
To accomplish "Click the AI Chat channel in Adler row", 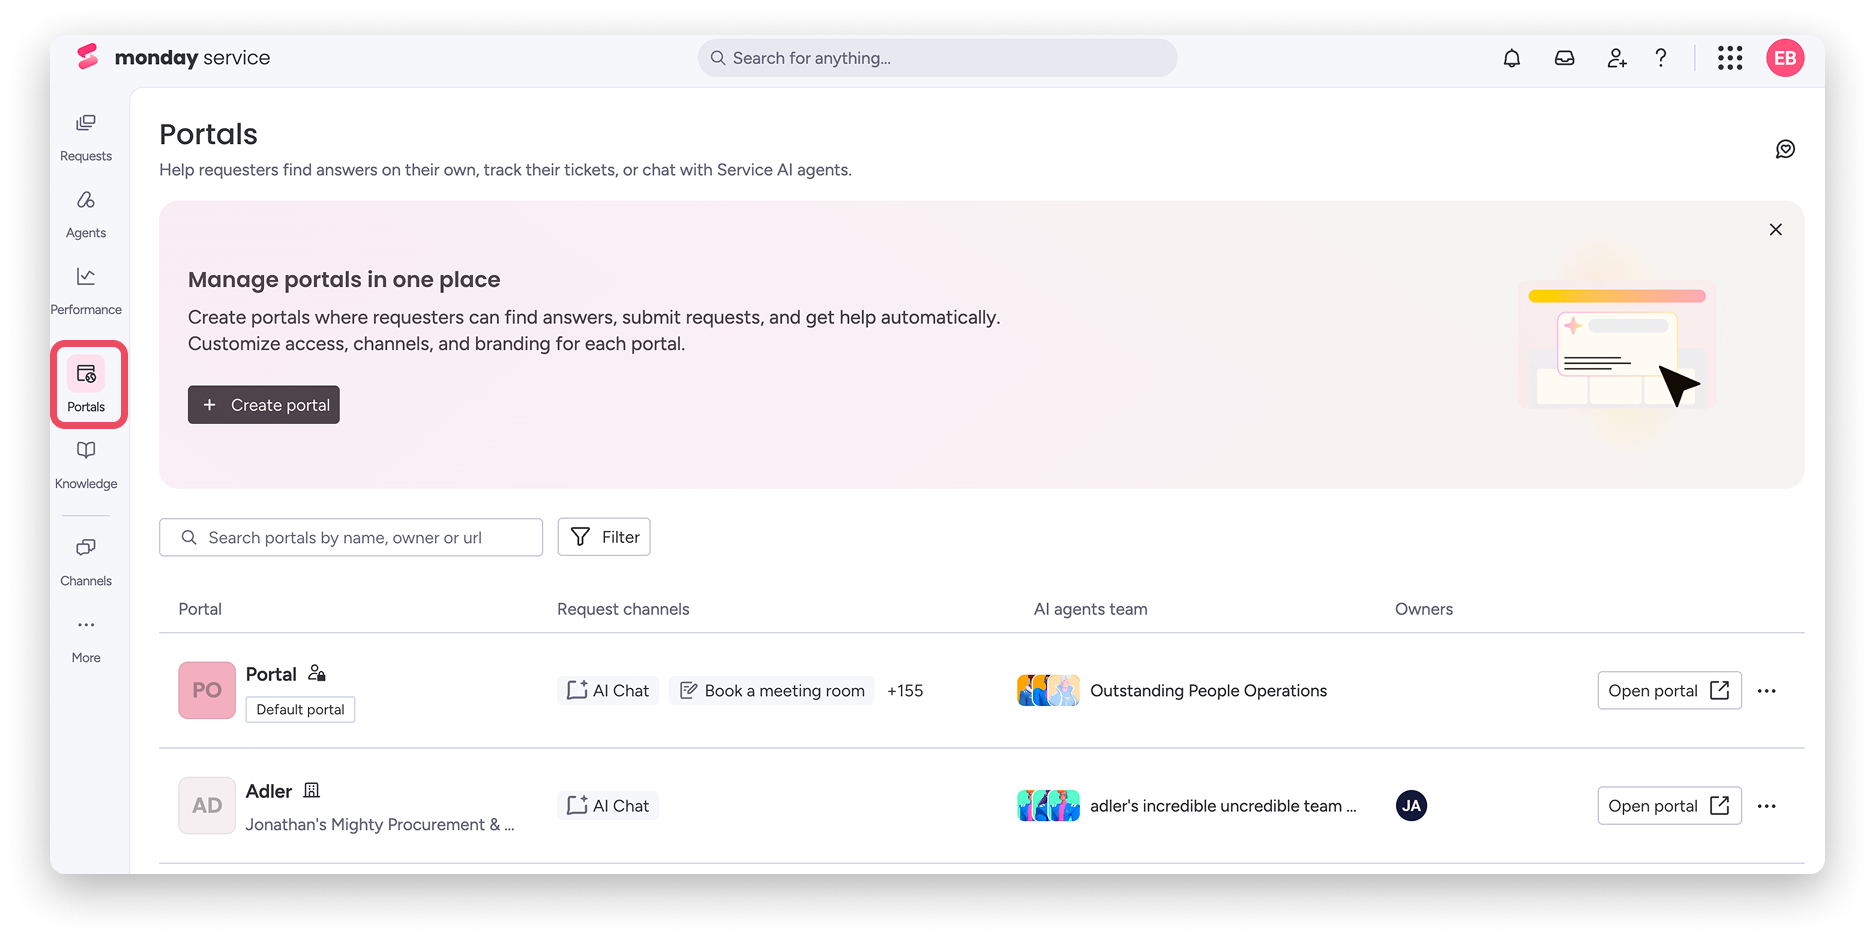I will [608, 806].
